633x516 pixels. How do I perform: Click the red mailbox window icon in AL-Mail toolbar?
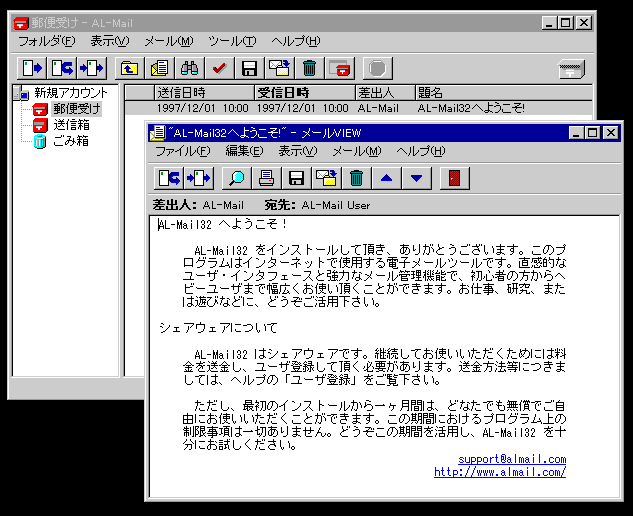pyautogui.click(x=339, y=68)
